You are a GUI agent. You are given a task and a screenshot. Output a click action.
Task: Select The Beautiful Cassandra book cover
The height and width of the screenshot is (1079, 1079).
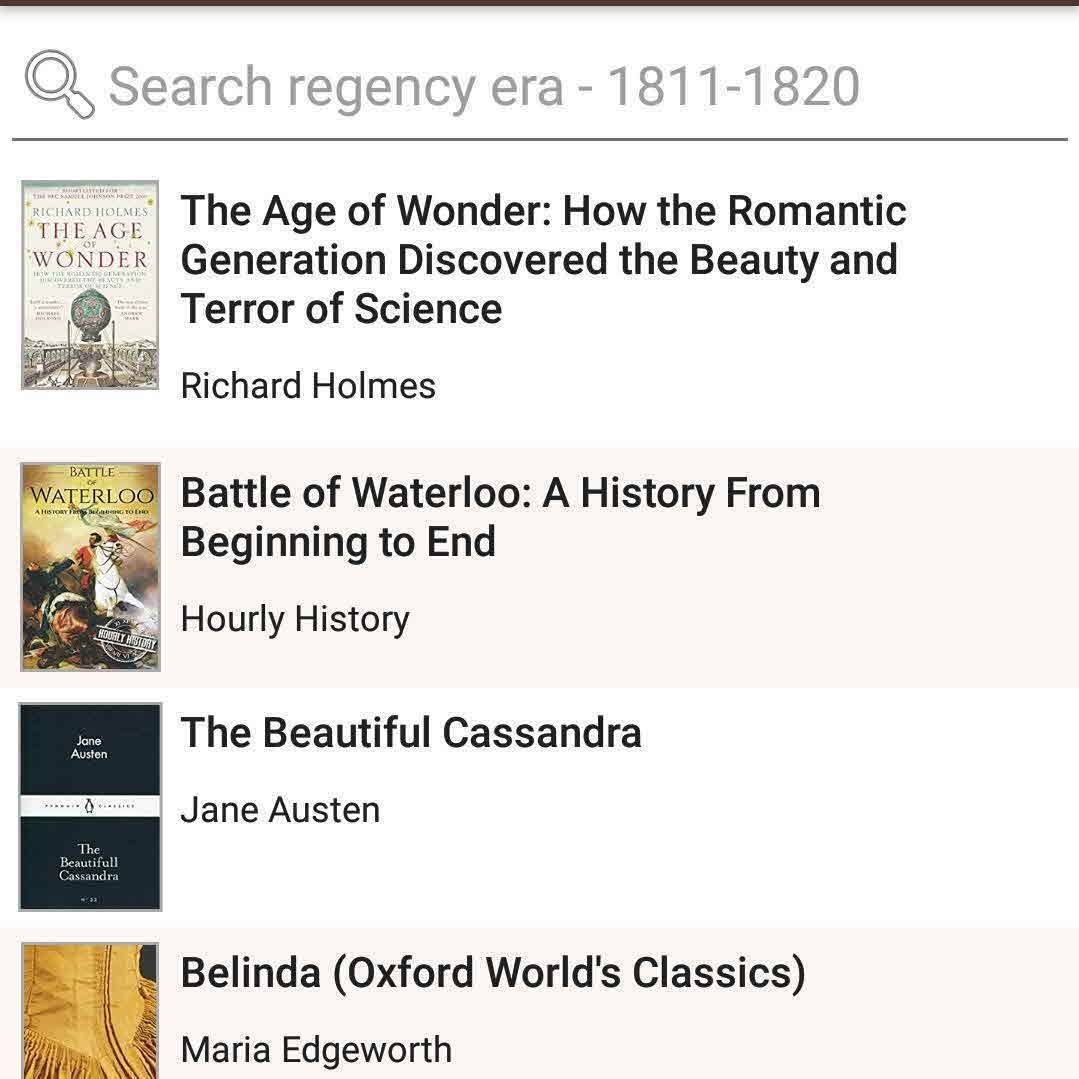[x=90, y=806]
